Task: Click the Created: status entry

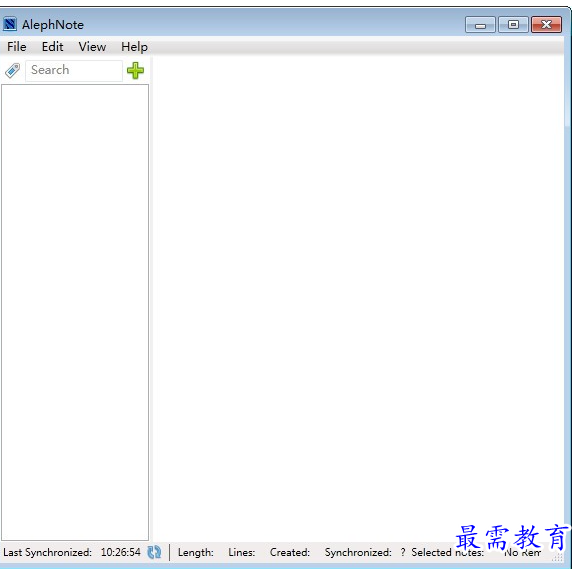Action: tap(290, 552)
